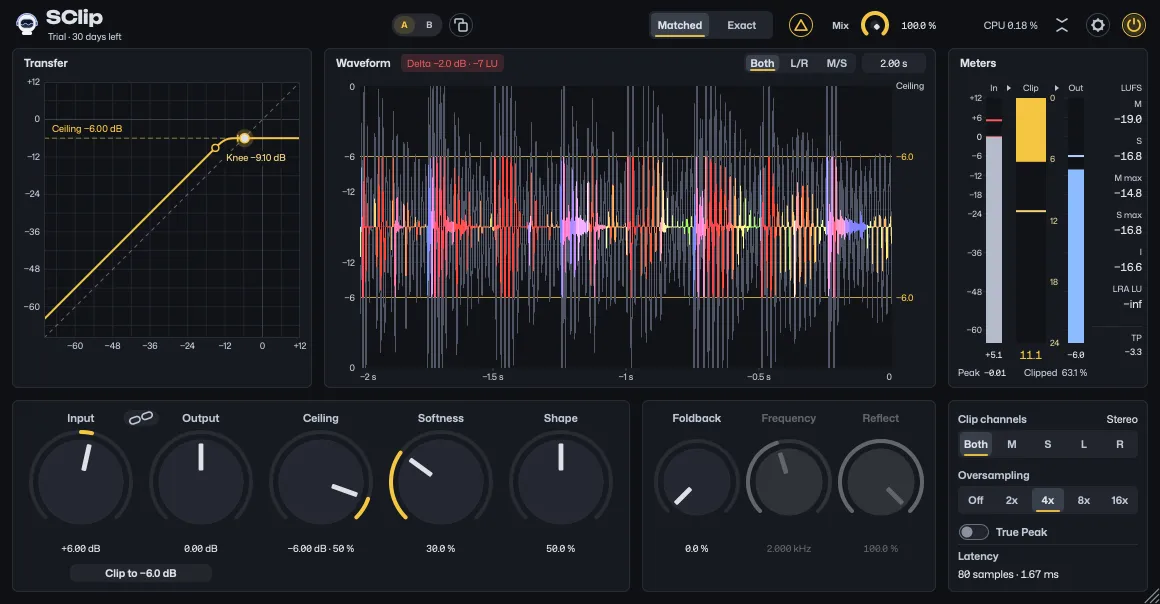The height and width of the screenshot is (604, 1160).
Task: Click the Delta −2.0 dB badge
Action: tap(452, 64)
